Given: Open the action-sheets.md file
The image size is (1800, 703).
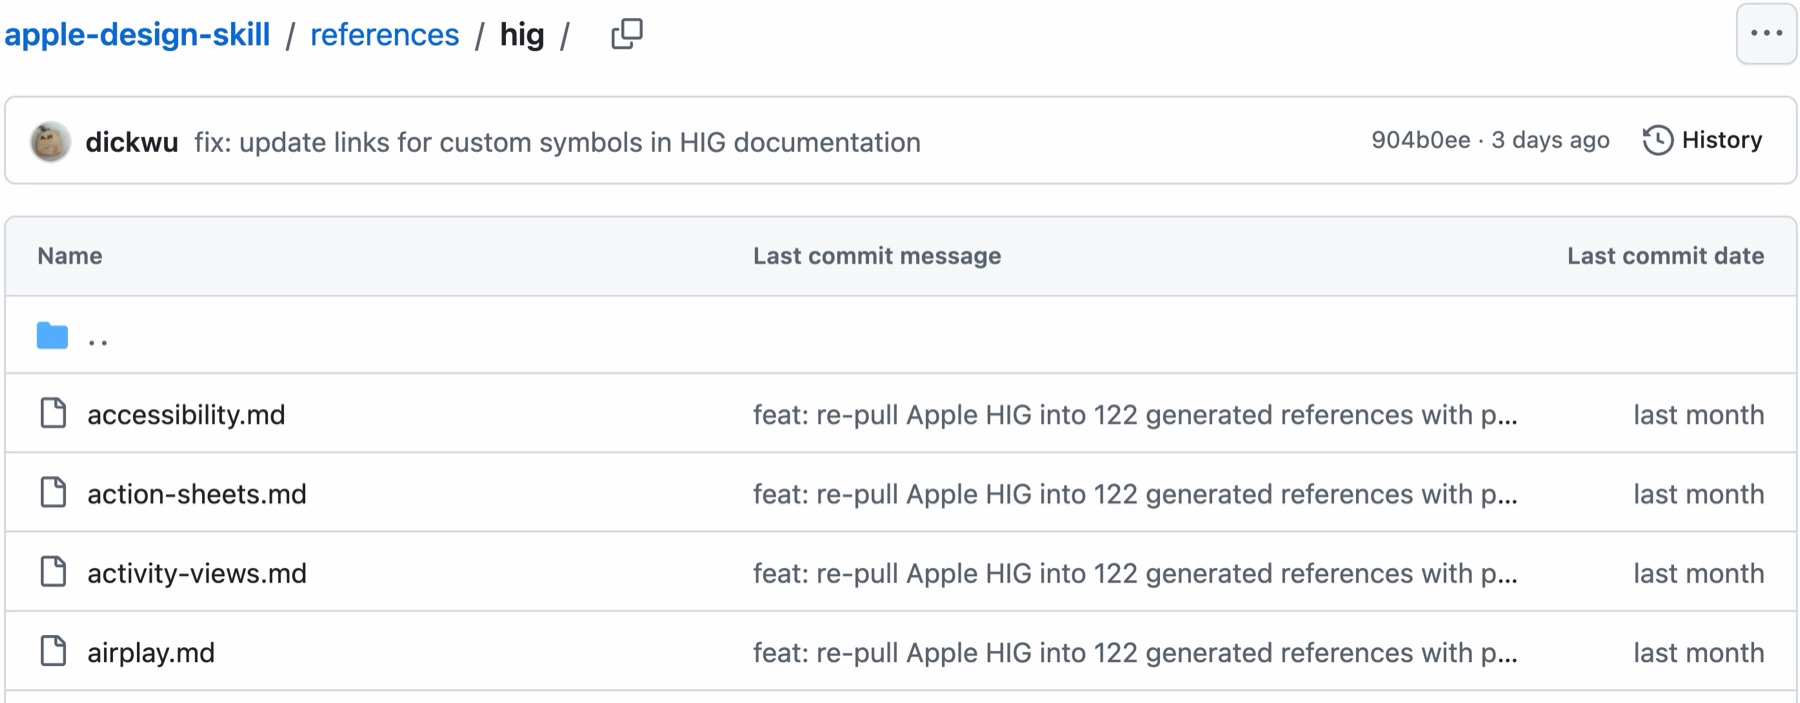Looking at the screenshot, I should 197,494.
